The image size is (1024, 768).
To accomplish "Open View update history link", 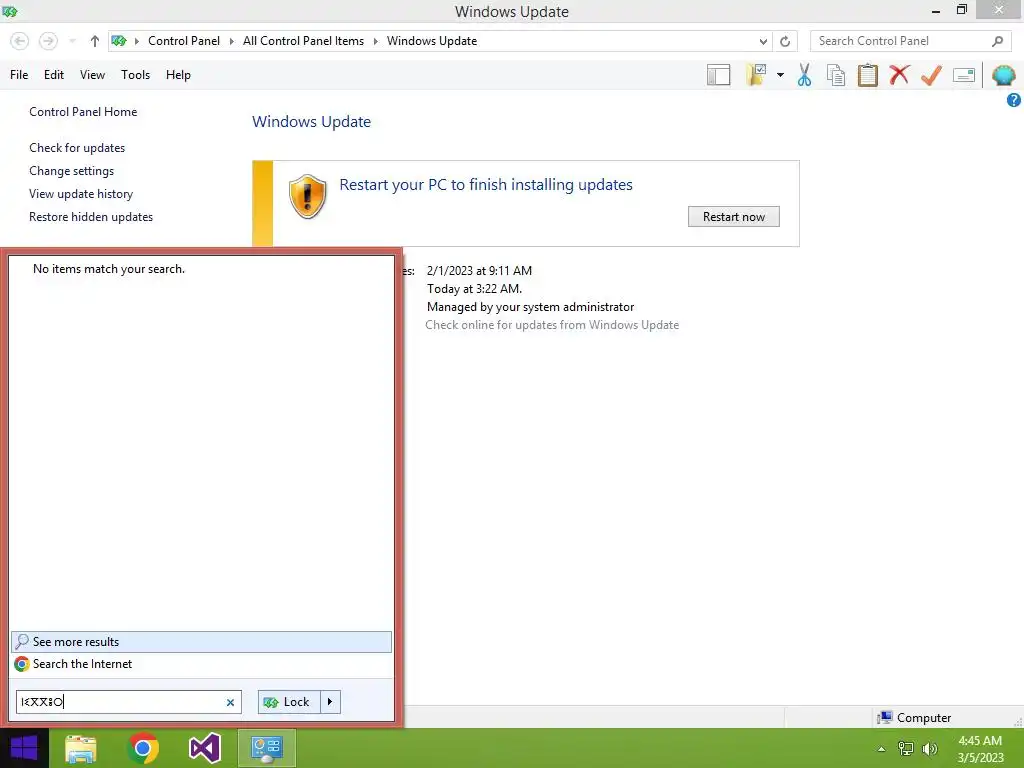I will pos(81,194).
